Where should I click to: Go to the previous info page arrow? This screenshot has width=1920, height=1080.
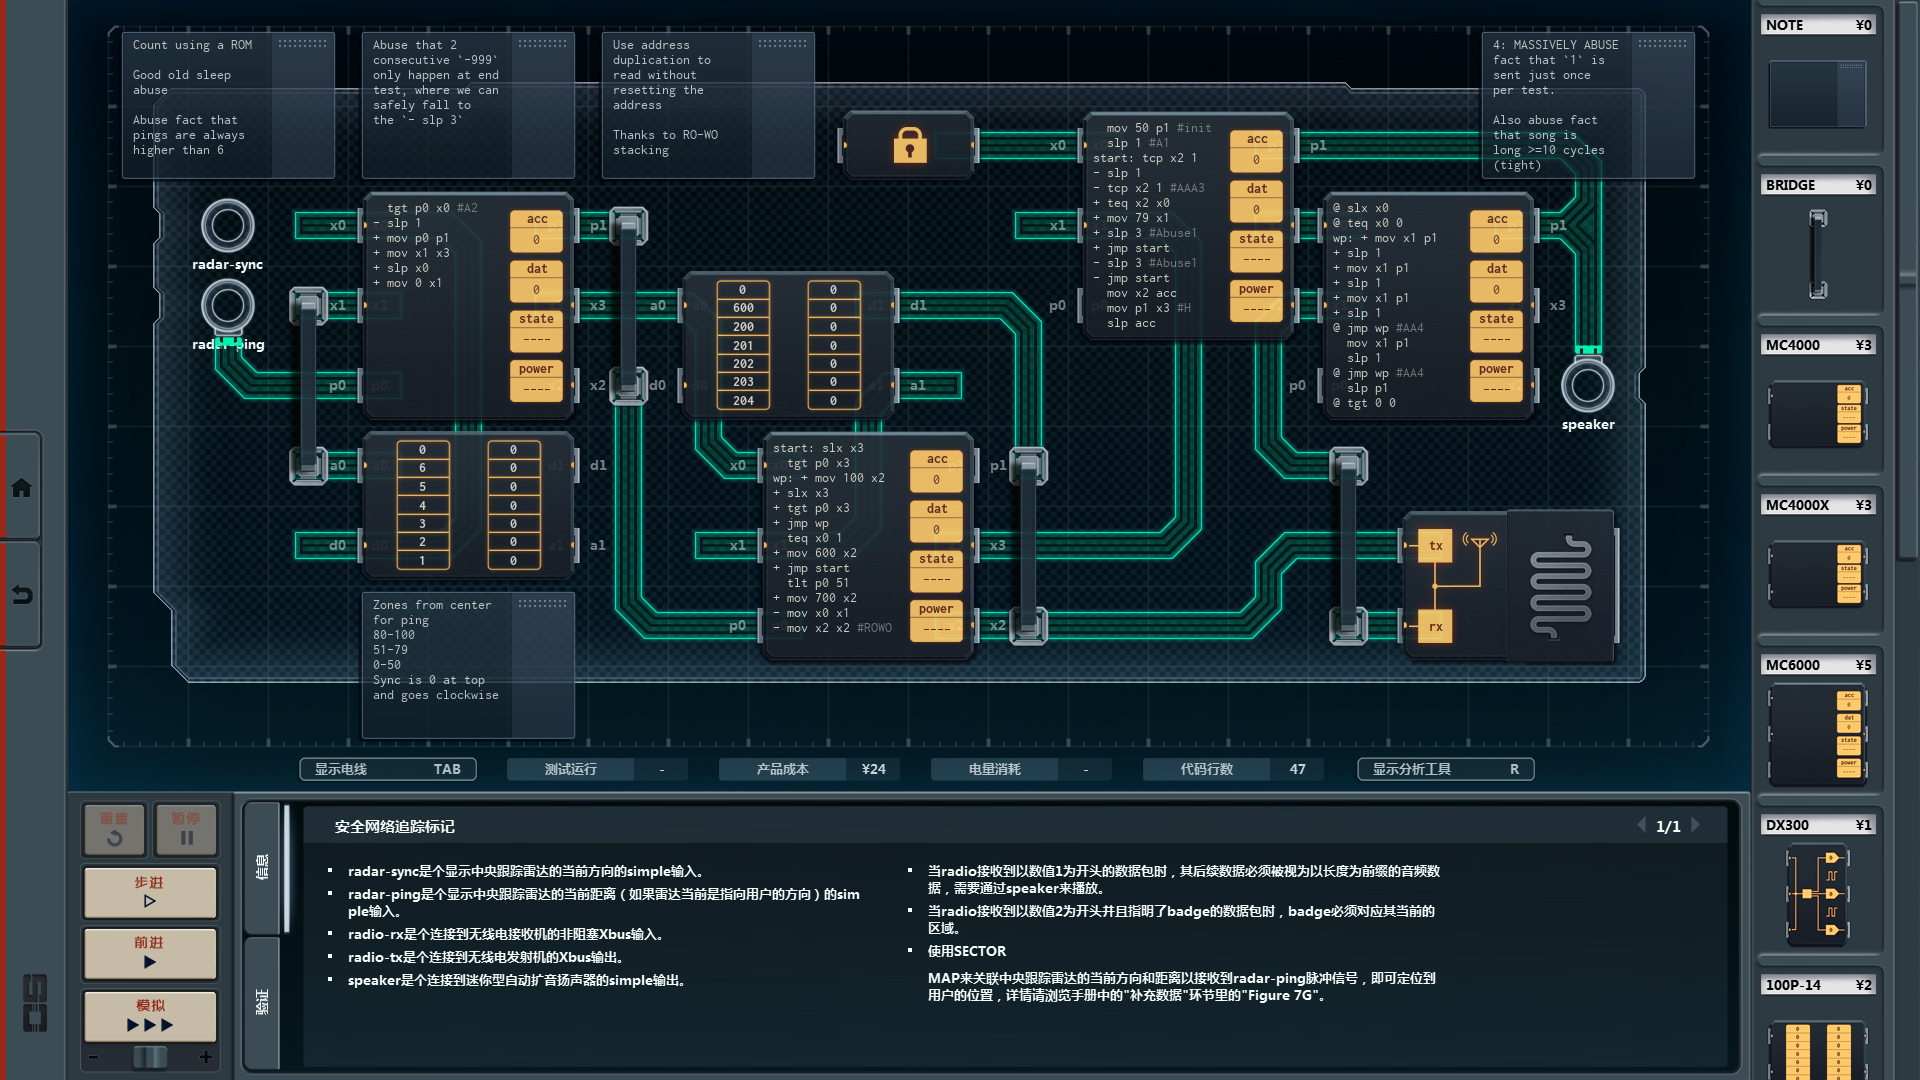[x=1641, y=825]
